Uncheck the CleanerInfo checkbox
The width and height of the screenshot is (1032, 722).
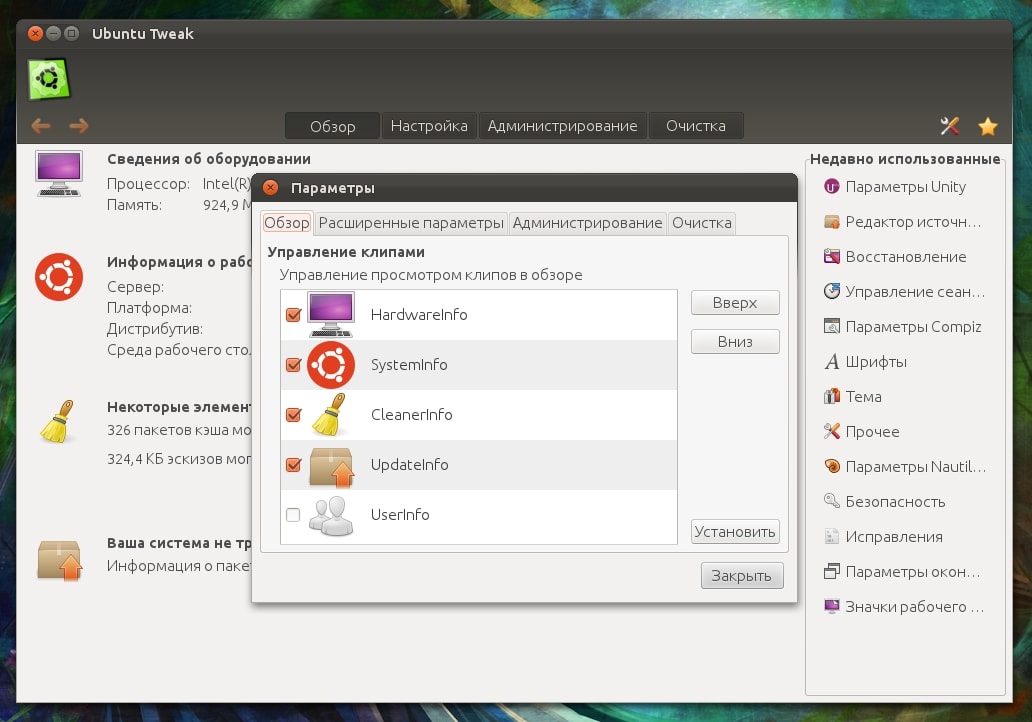[x=294, y=415]
